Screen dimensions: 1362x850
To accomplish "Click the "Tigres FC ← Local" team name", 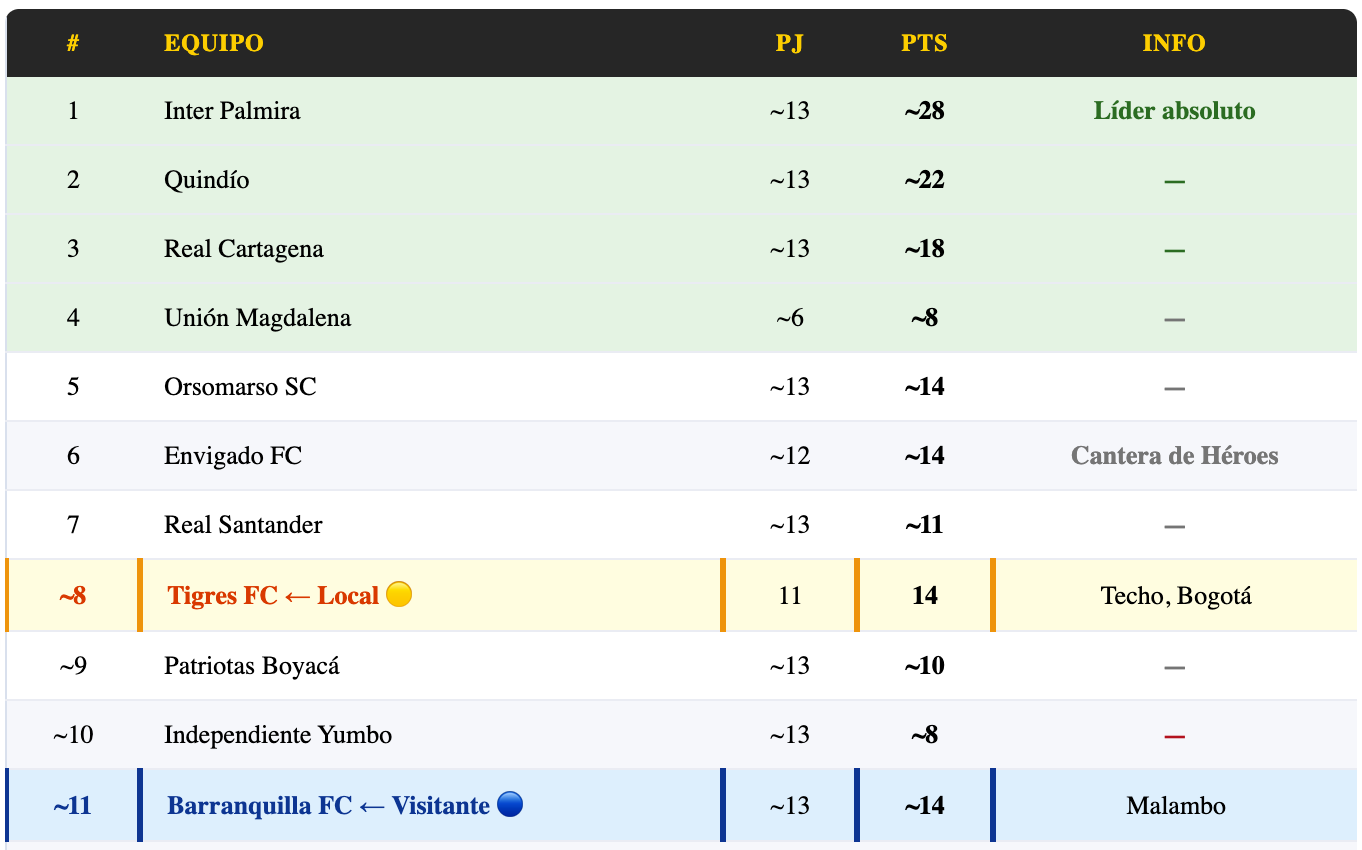I will (273, 596).
